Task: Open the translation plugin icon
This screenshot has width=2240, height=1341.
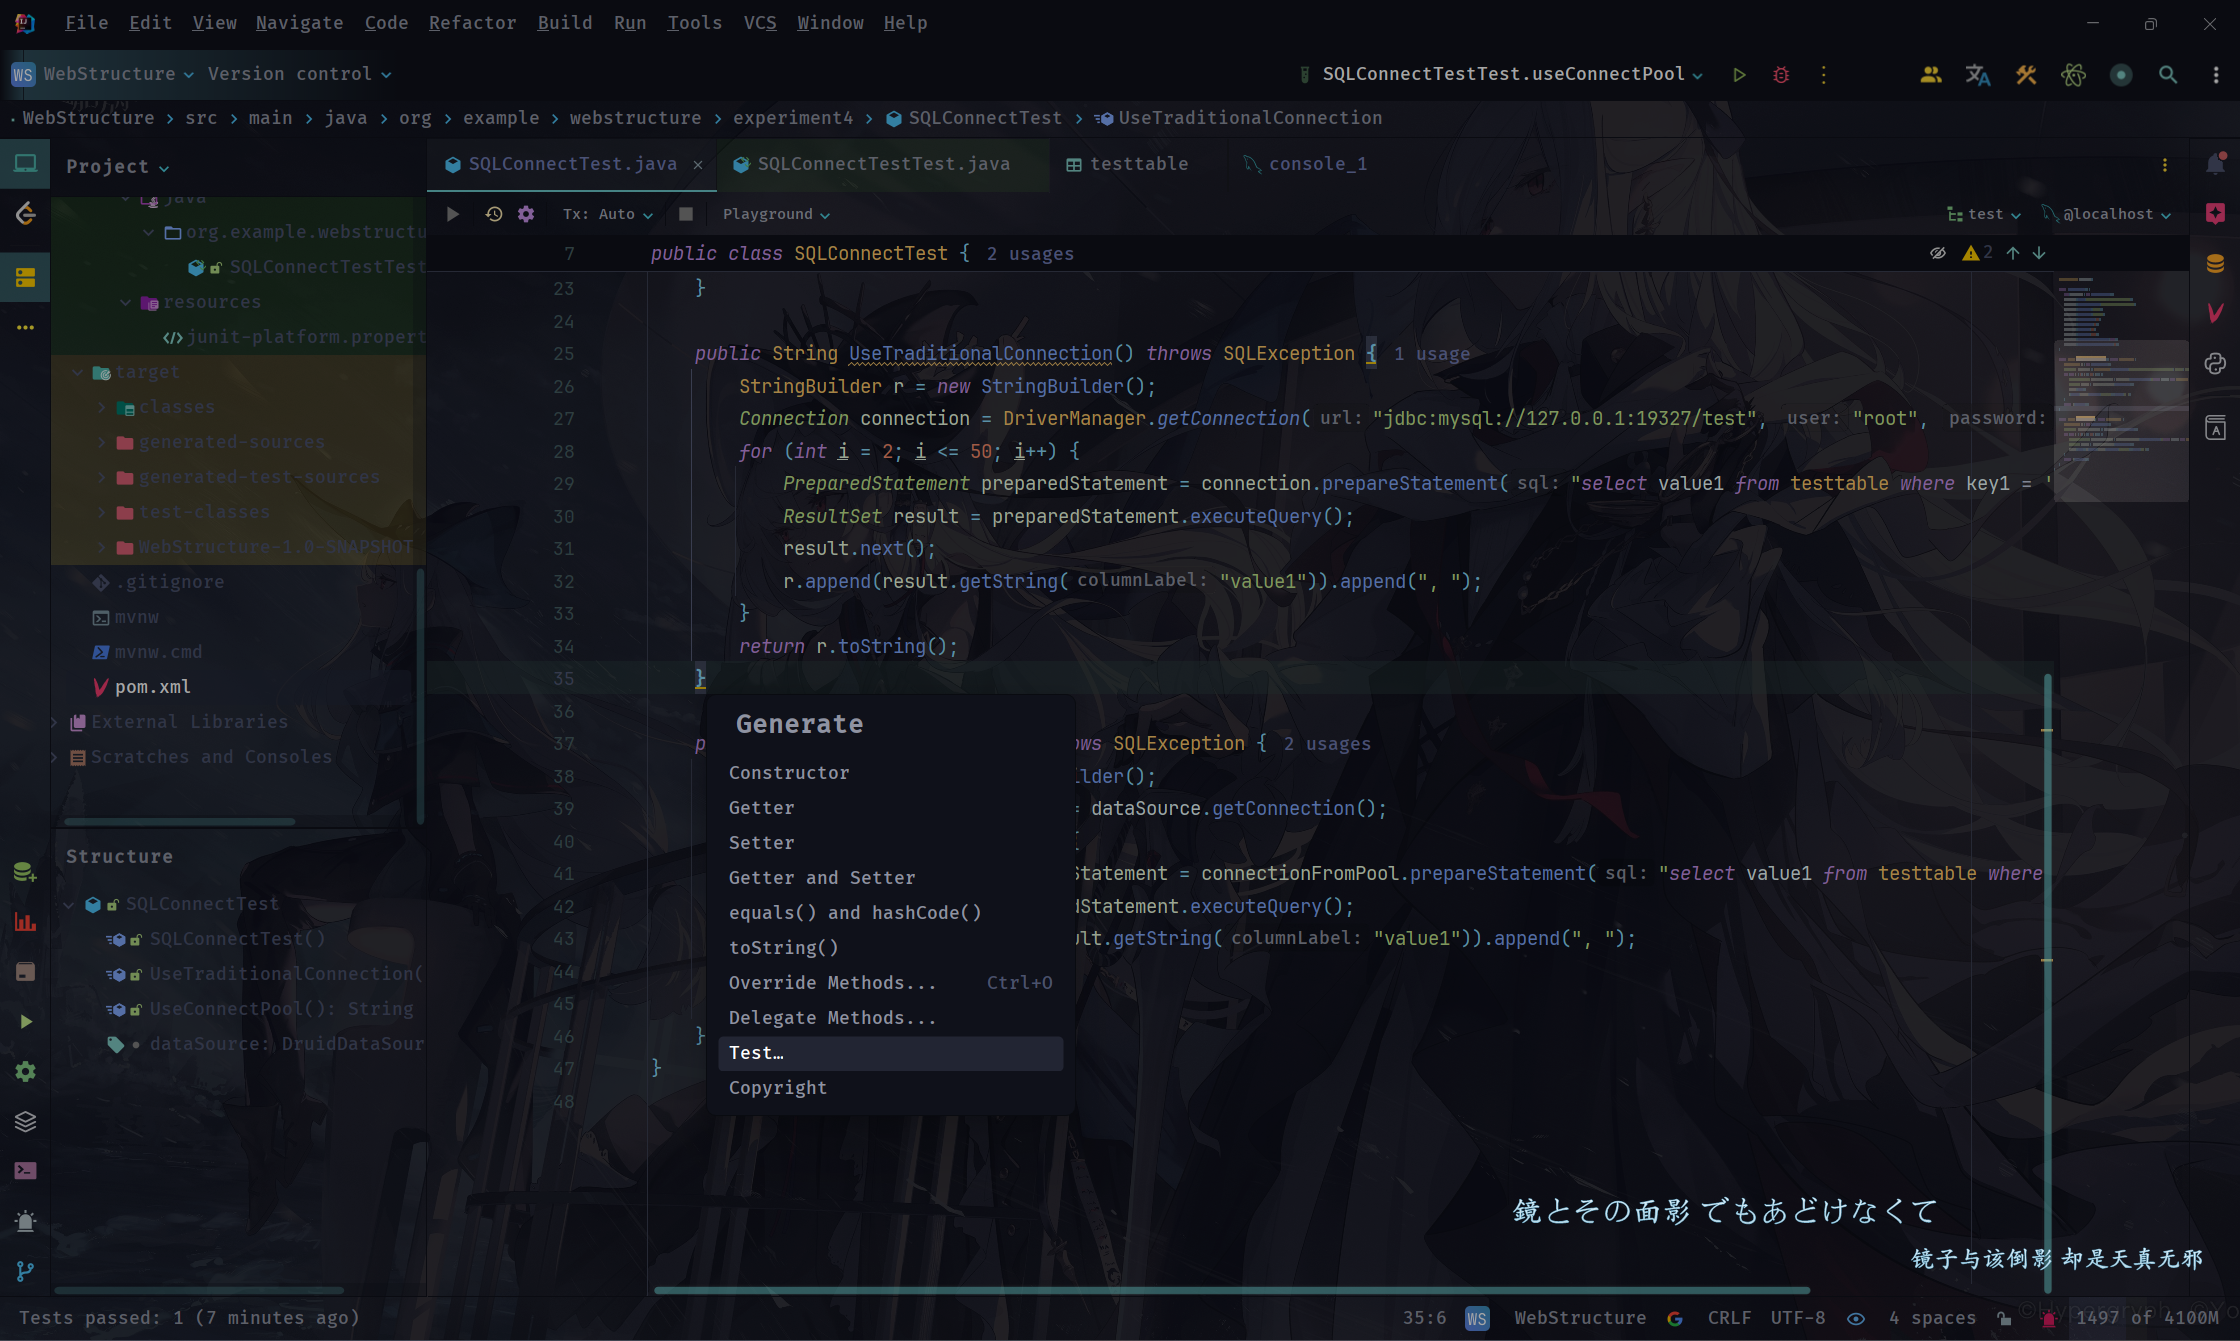Action: (x=1977, y=75)
